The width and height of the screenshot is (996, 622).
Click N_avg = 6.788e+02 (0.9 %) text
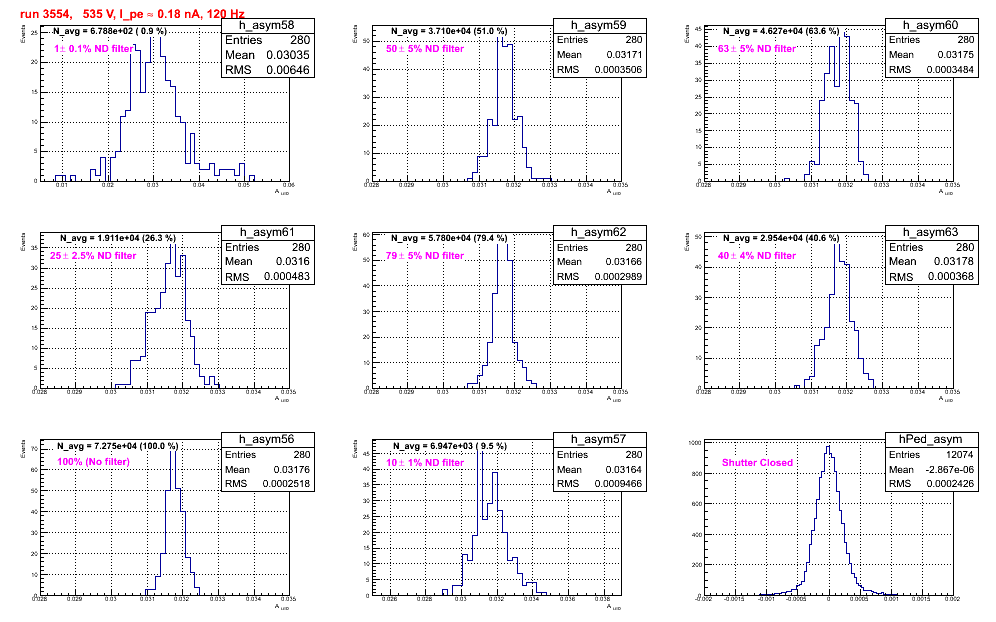coord(110,30)
